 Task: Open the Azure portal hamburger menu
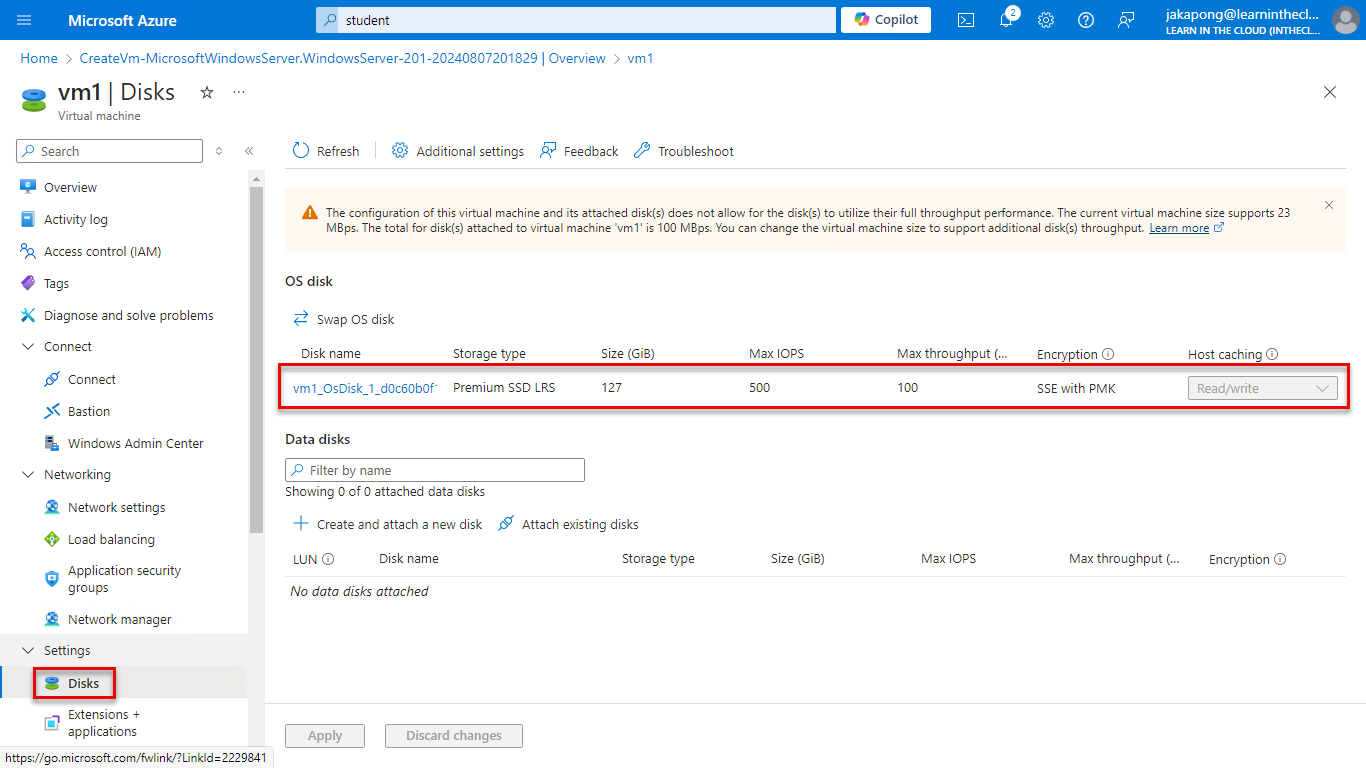(x=25, y=20)
